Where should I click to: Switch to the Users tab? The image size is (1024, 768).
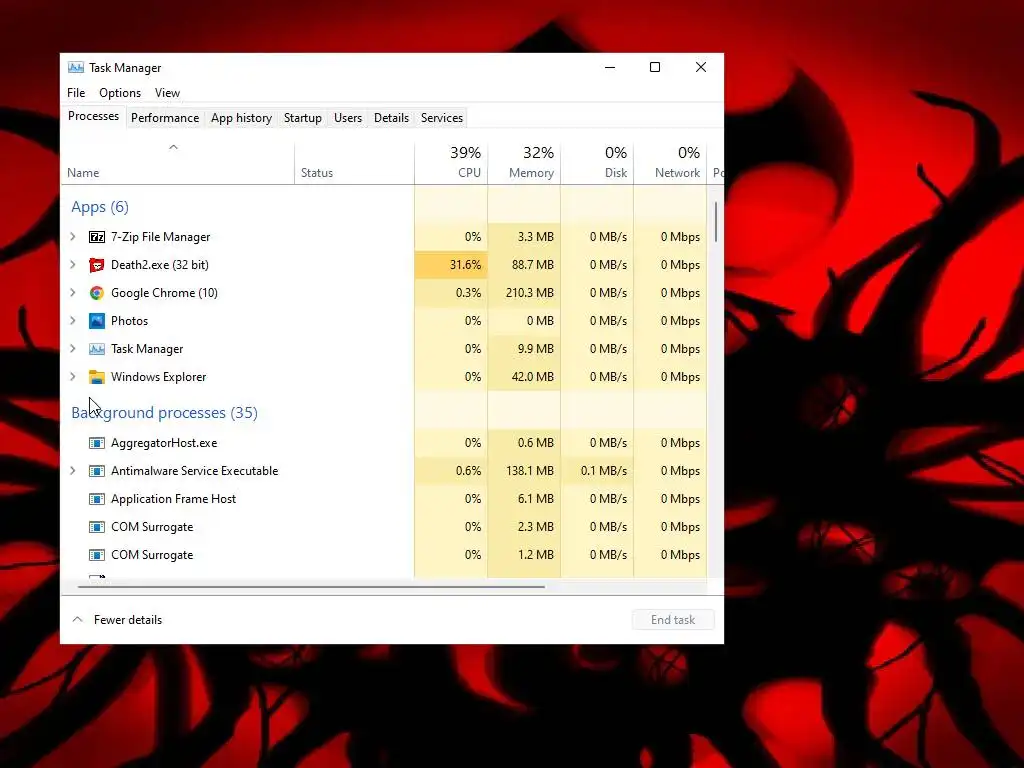[x=347, y=118]
